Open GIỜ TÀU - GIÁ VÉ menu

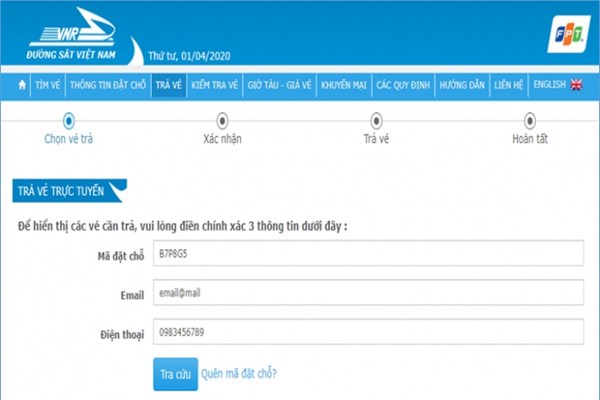tap(279, 85)
